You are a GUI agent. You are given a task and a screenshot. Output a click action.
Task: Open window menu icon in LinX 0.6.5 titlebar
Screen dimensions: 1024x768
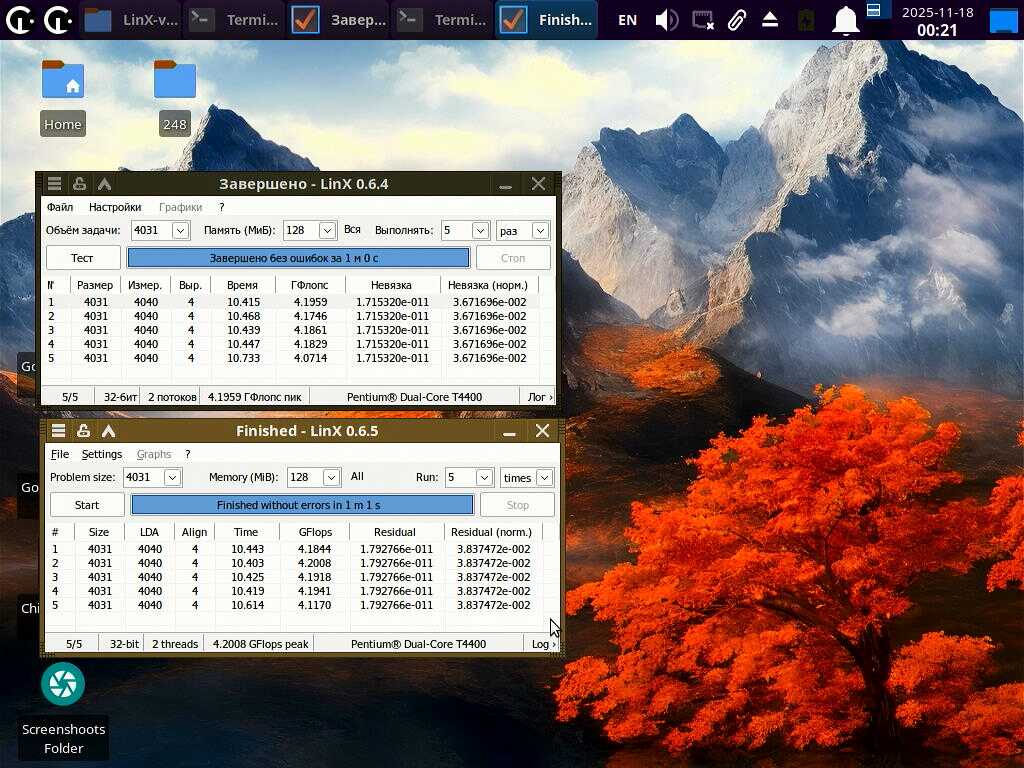click(59, 431)
